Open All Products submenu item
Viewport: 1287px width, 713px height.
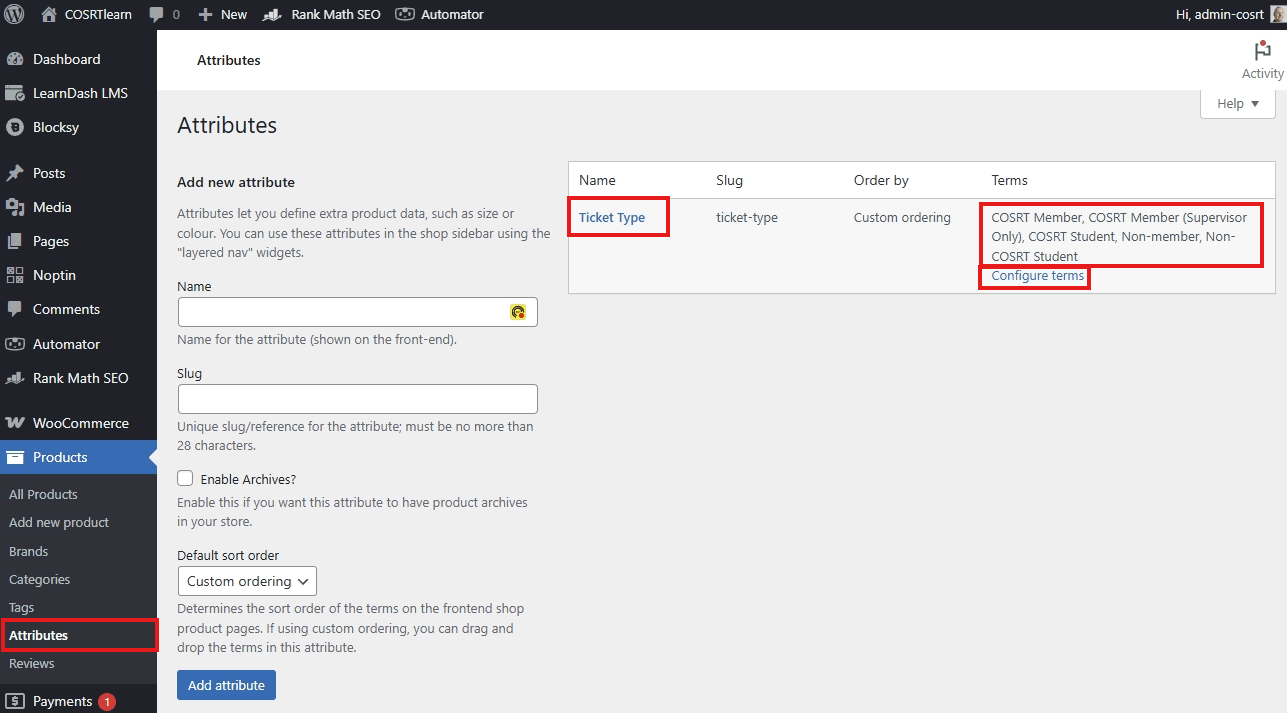pos(43,494)
